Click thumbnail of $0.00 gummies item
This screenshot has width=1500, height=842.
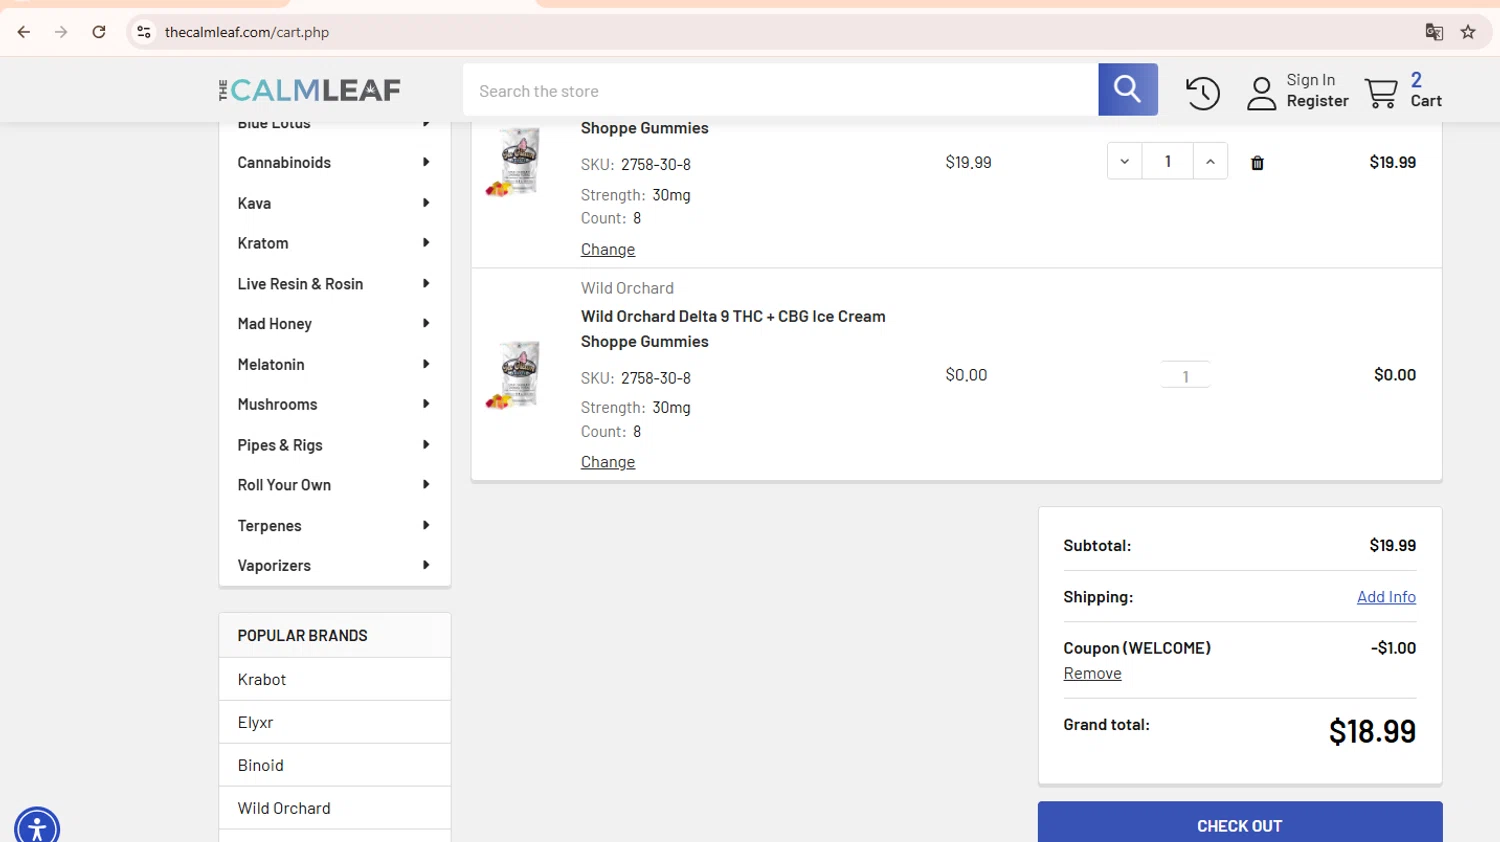514,375
